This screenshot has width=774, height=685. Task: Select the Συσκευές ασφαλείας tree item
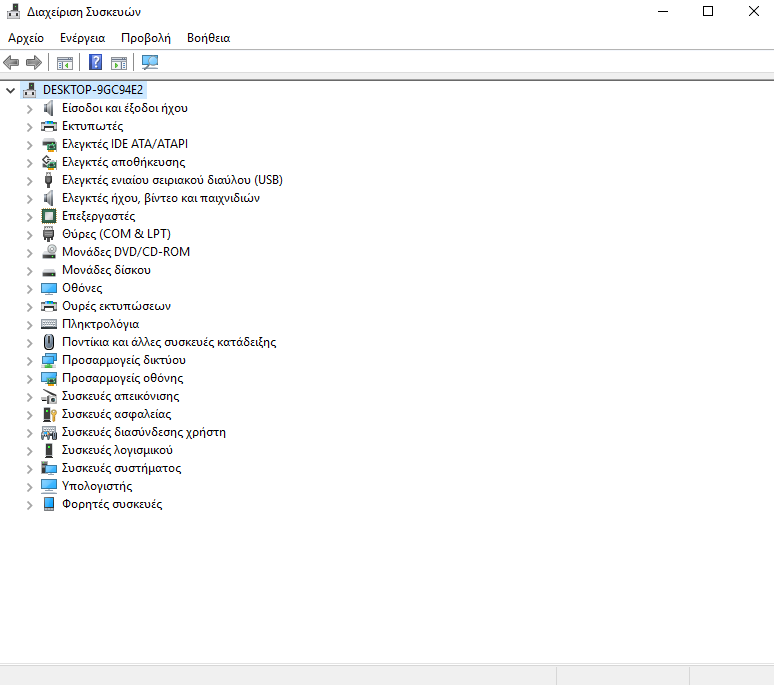click(116, 414)
